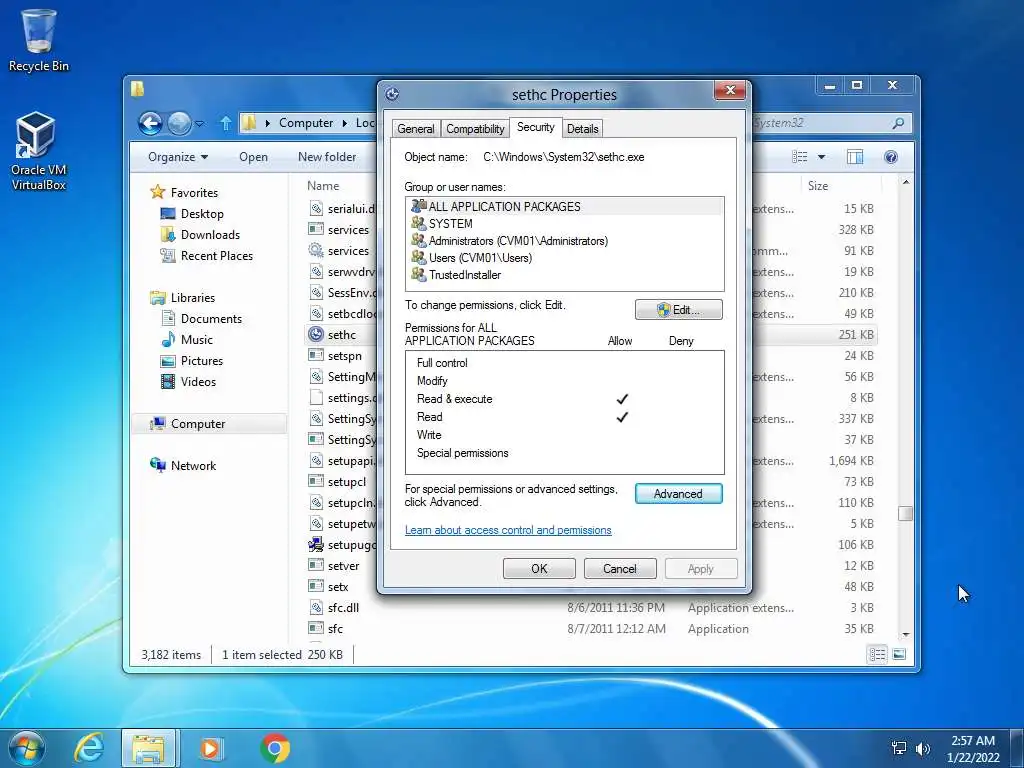Launch Google Chrome from taskbar

point(275,748)
